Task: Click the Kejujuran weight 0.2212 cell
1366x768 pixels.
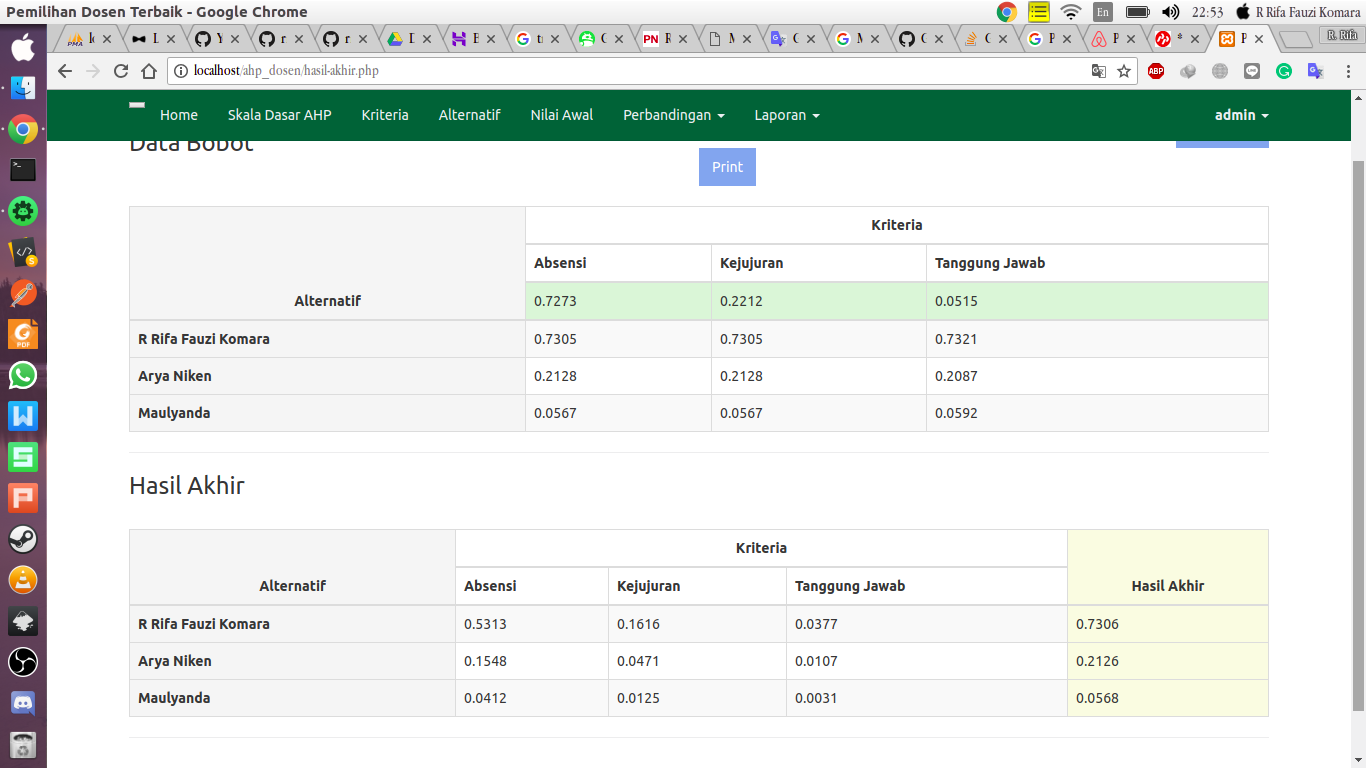Action: (818, 301)
